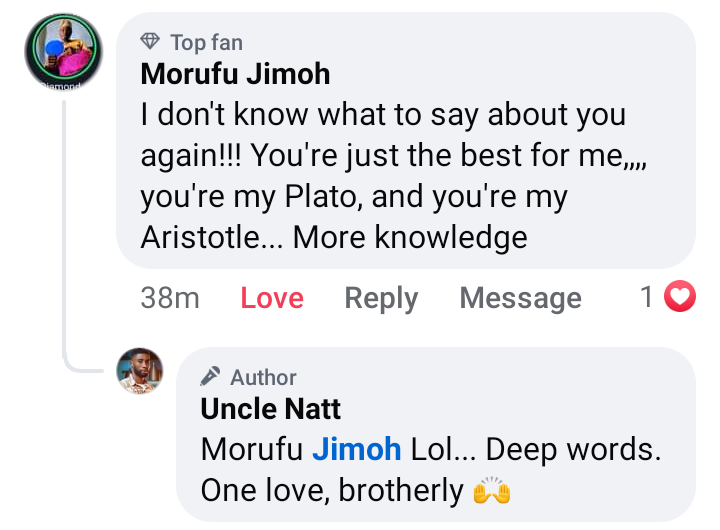The height and width of the screenshot is (530, 720).
Task: Click the red heart reaction icon
Action: 681,297
